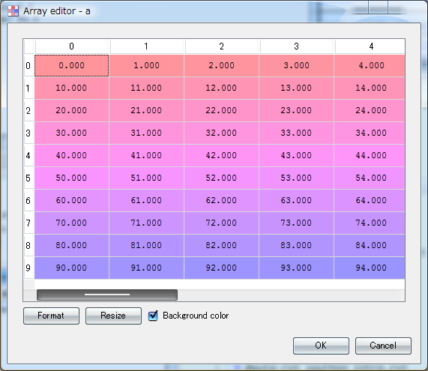The height and width of the screenshot is (371, 428).
Task: Select the cell containing 60.000
Action: pyautogui.click(x=72, y=201)
